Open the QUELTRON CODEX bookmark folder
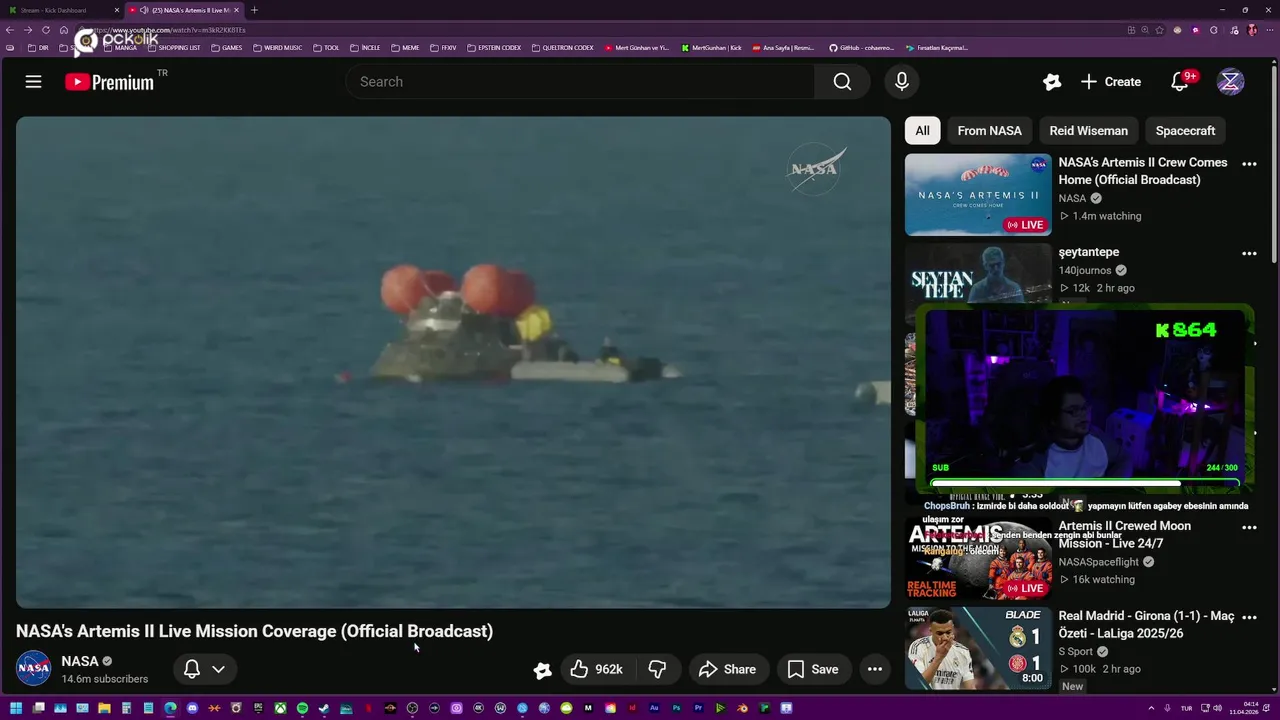The image size is (1280, 720). click(x=562, y=47)
